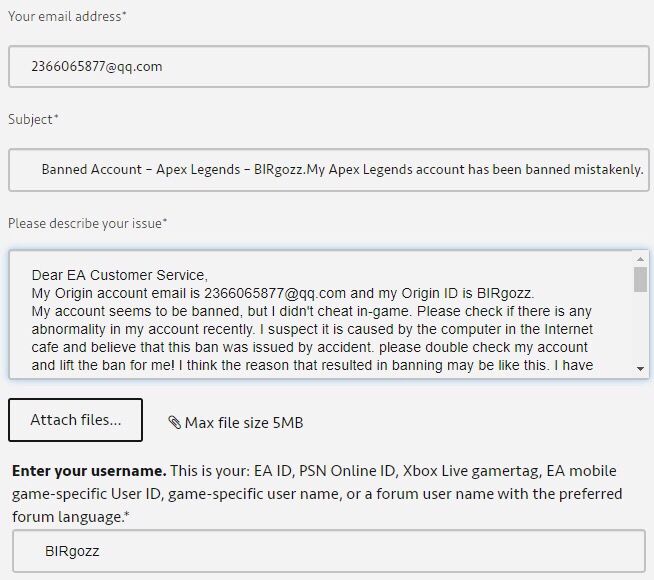This screenshot has width=654, height=580.
Task: Click the 'Please describe your issue' label
Action: pyautogui.click(x=88, y=223)
